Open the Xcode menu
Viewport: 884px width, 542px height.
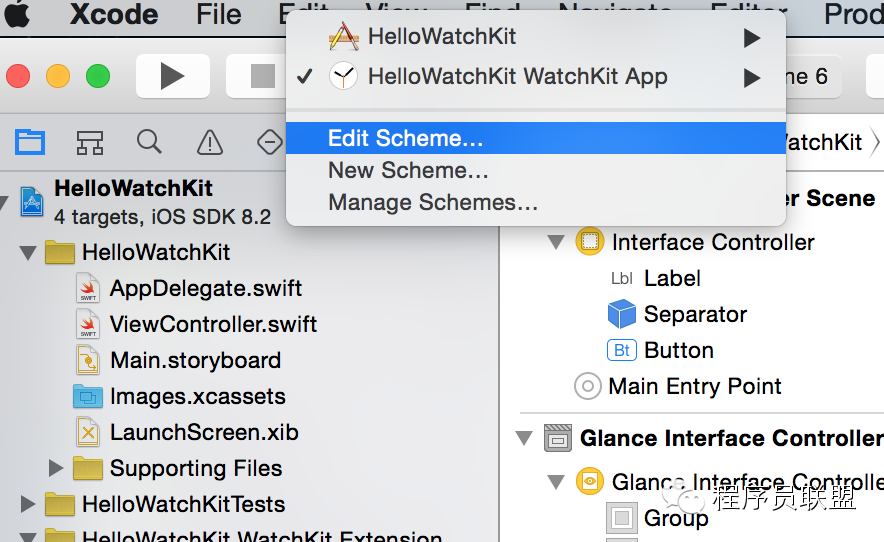(114, 14)
